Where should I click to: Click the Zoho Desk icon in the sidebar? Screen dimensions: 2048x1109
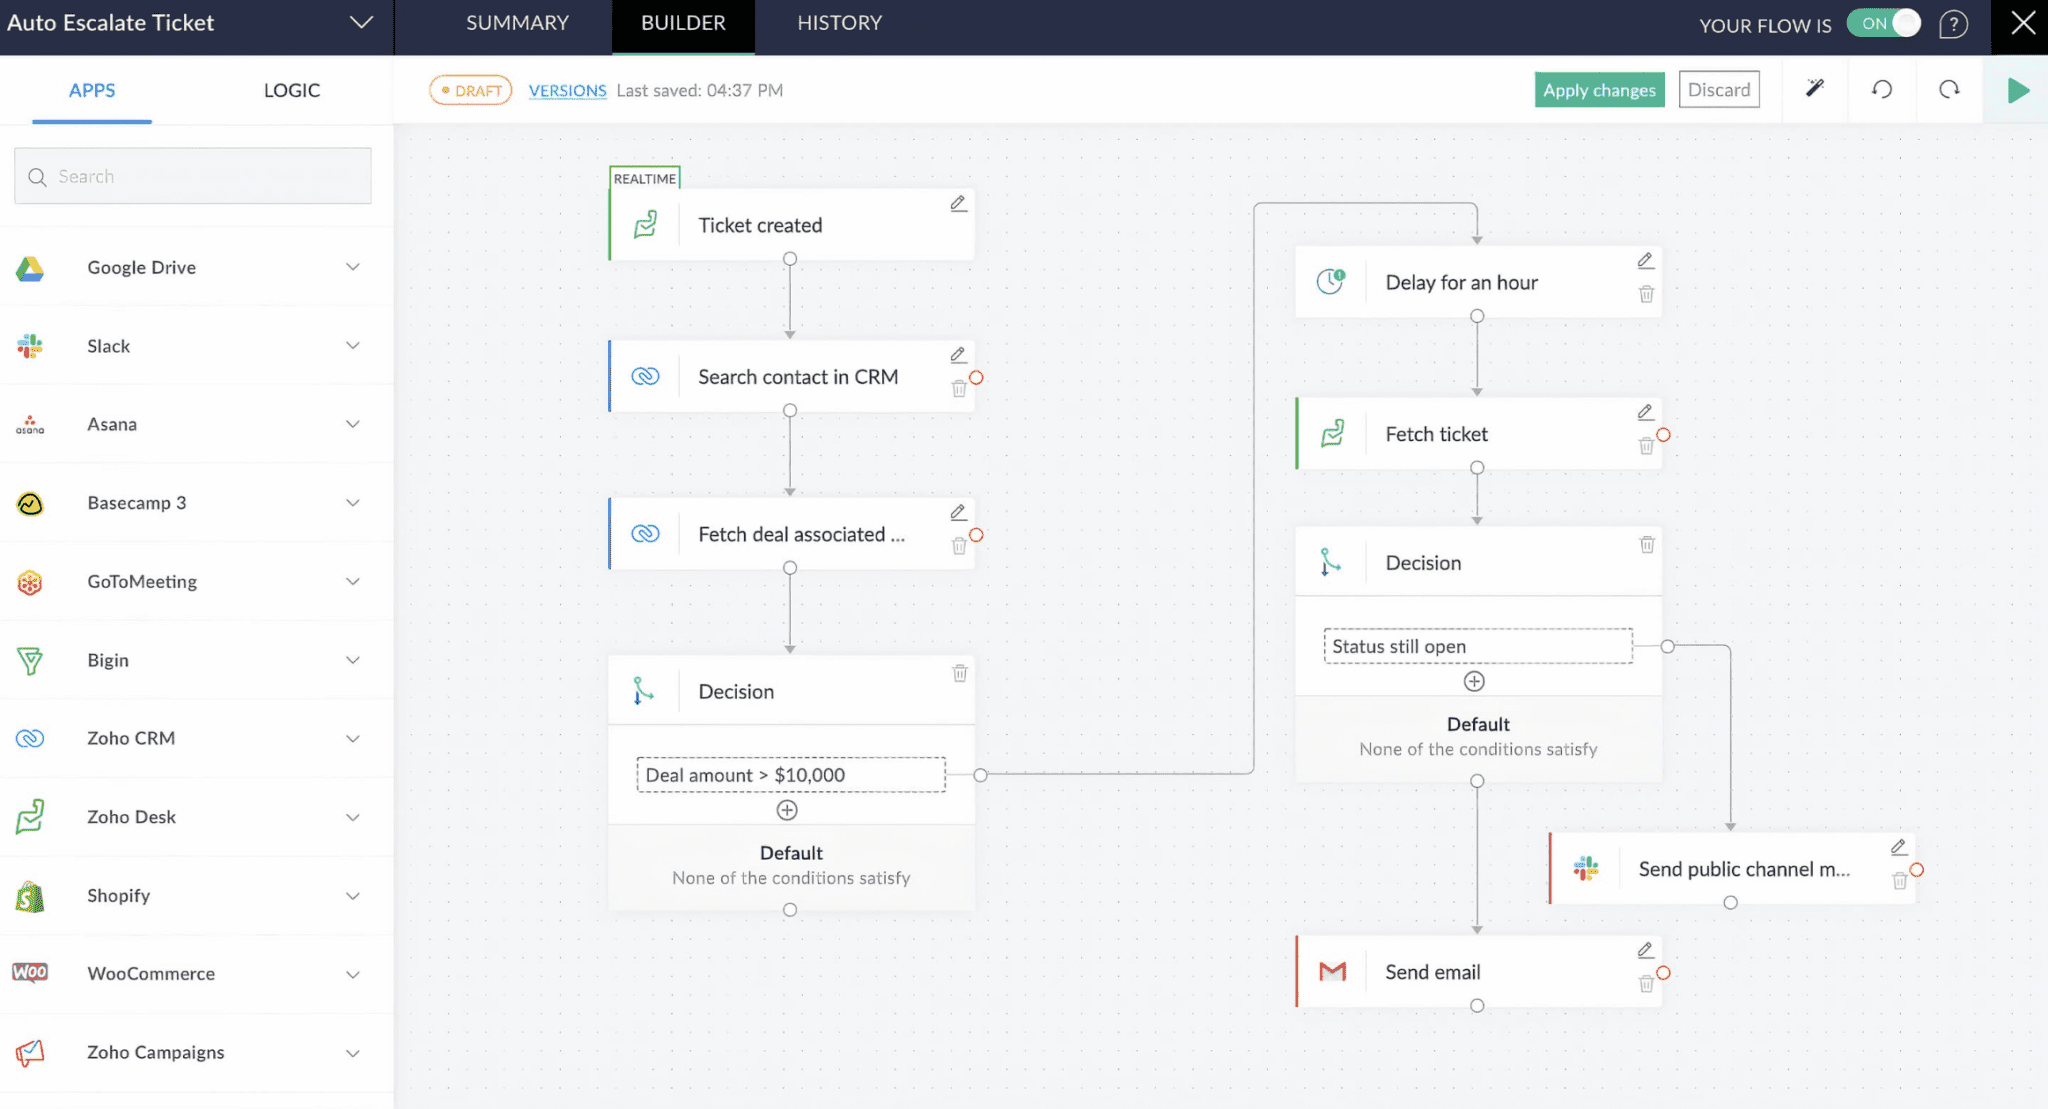pyautogui.click(x=30, y=816)
